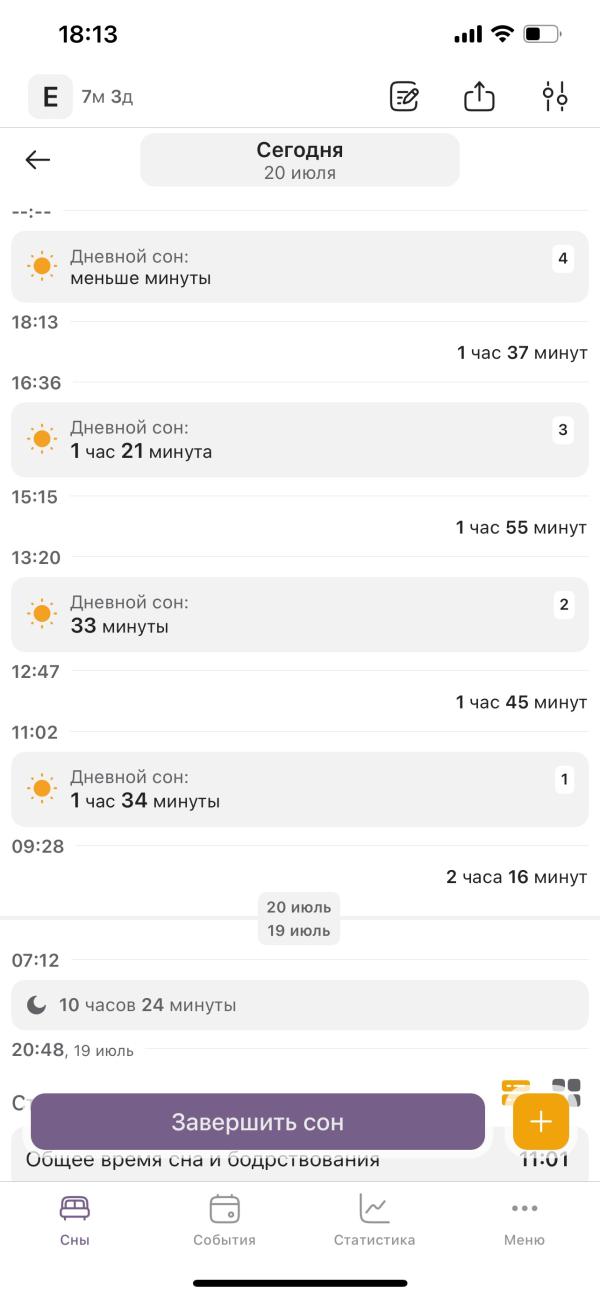The image size is (600, 1297).
Task: Tap the share export icon
Action: (x=480, y=97)
